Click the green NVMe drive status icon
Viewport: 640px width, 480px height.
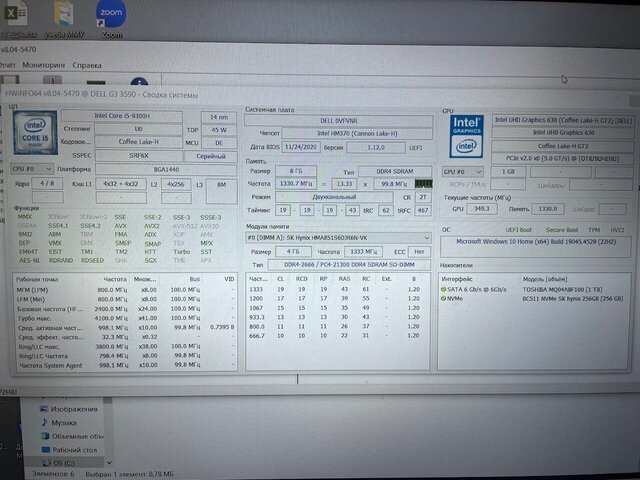[443, 298]
